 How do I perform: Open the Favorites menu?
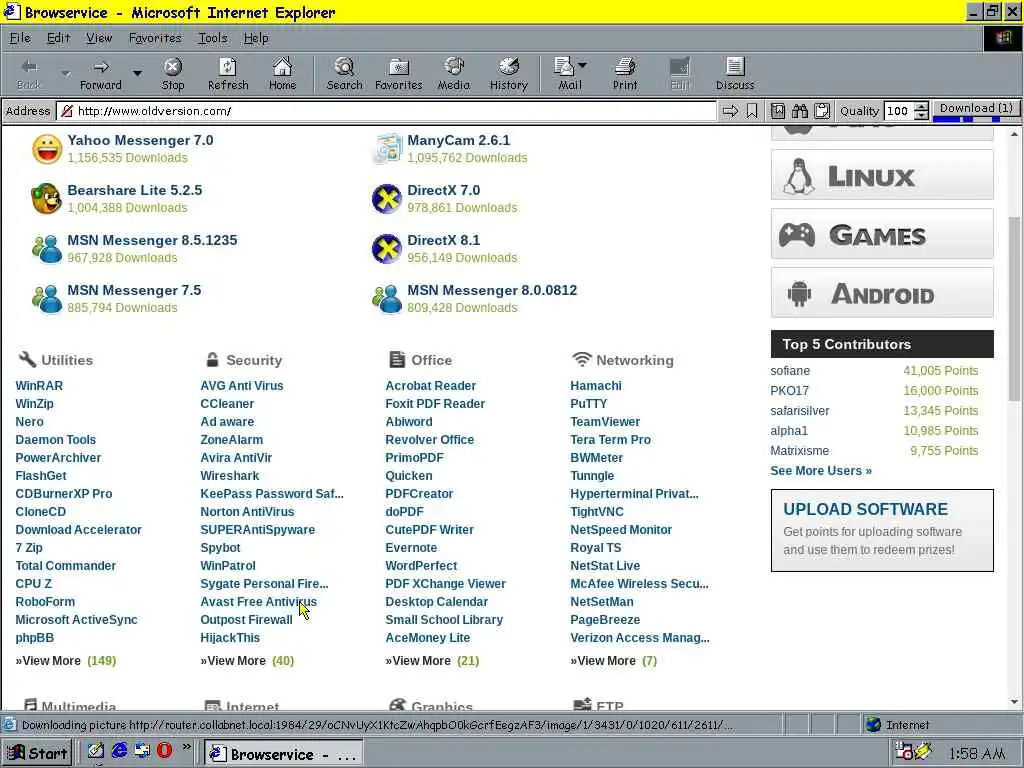(x=155, y=39)
